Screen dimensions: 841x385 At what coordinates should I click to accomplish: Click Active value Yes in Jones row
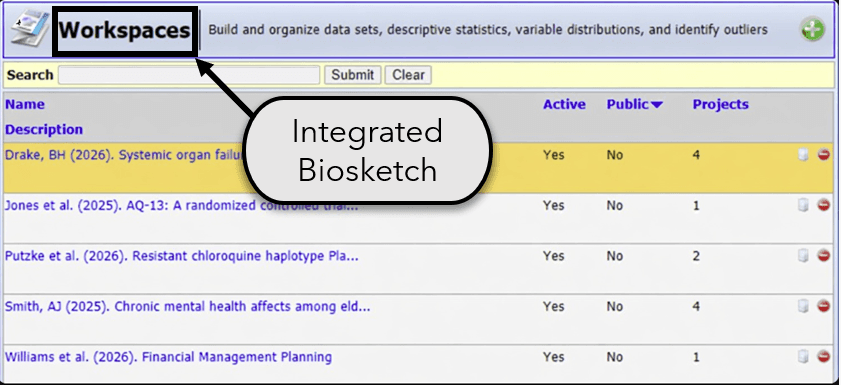pyautogui.click(x=554, y=205)
